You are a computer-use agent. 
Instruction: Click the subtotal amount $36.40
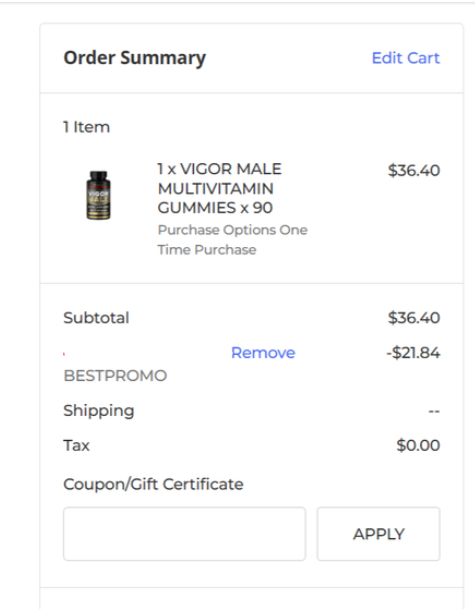(x=414, y=318)
